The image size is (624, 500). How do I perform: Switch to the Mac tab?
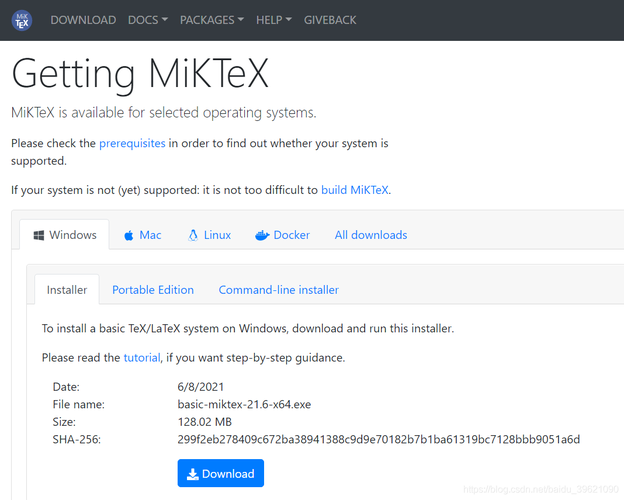(142, 235)
